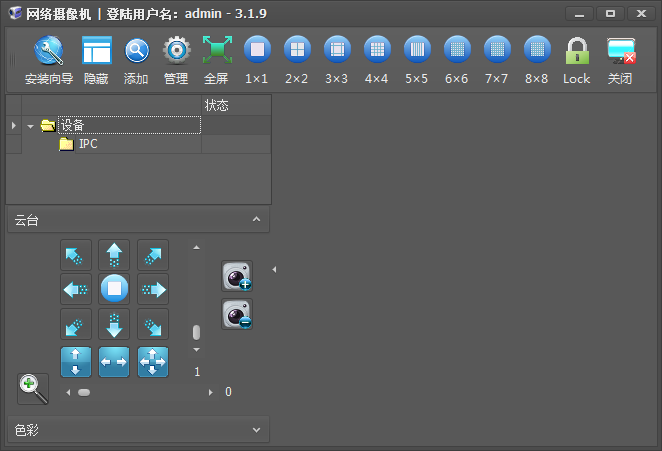This screenshot has height=451, width=662.
Task: Collapse the 设备 tree node
Action: click(x=31, y=126)
